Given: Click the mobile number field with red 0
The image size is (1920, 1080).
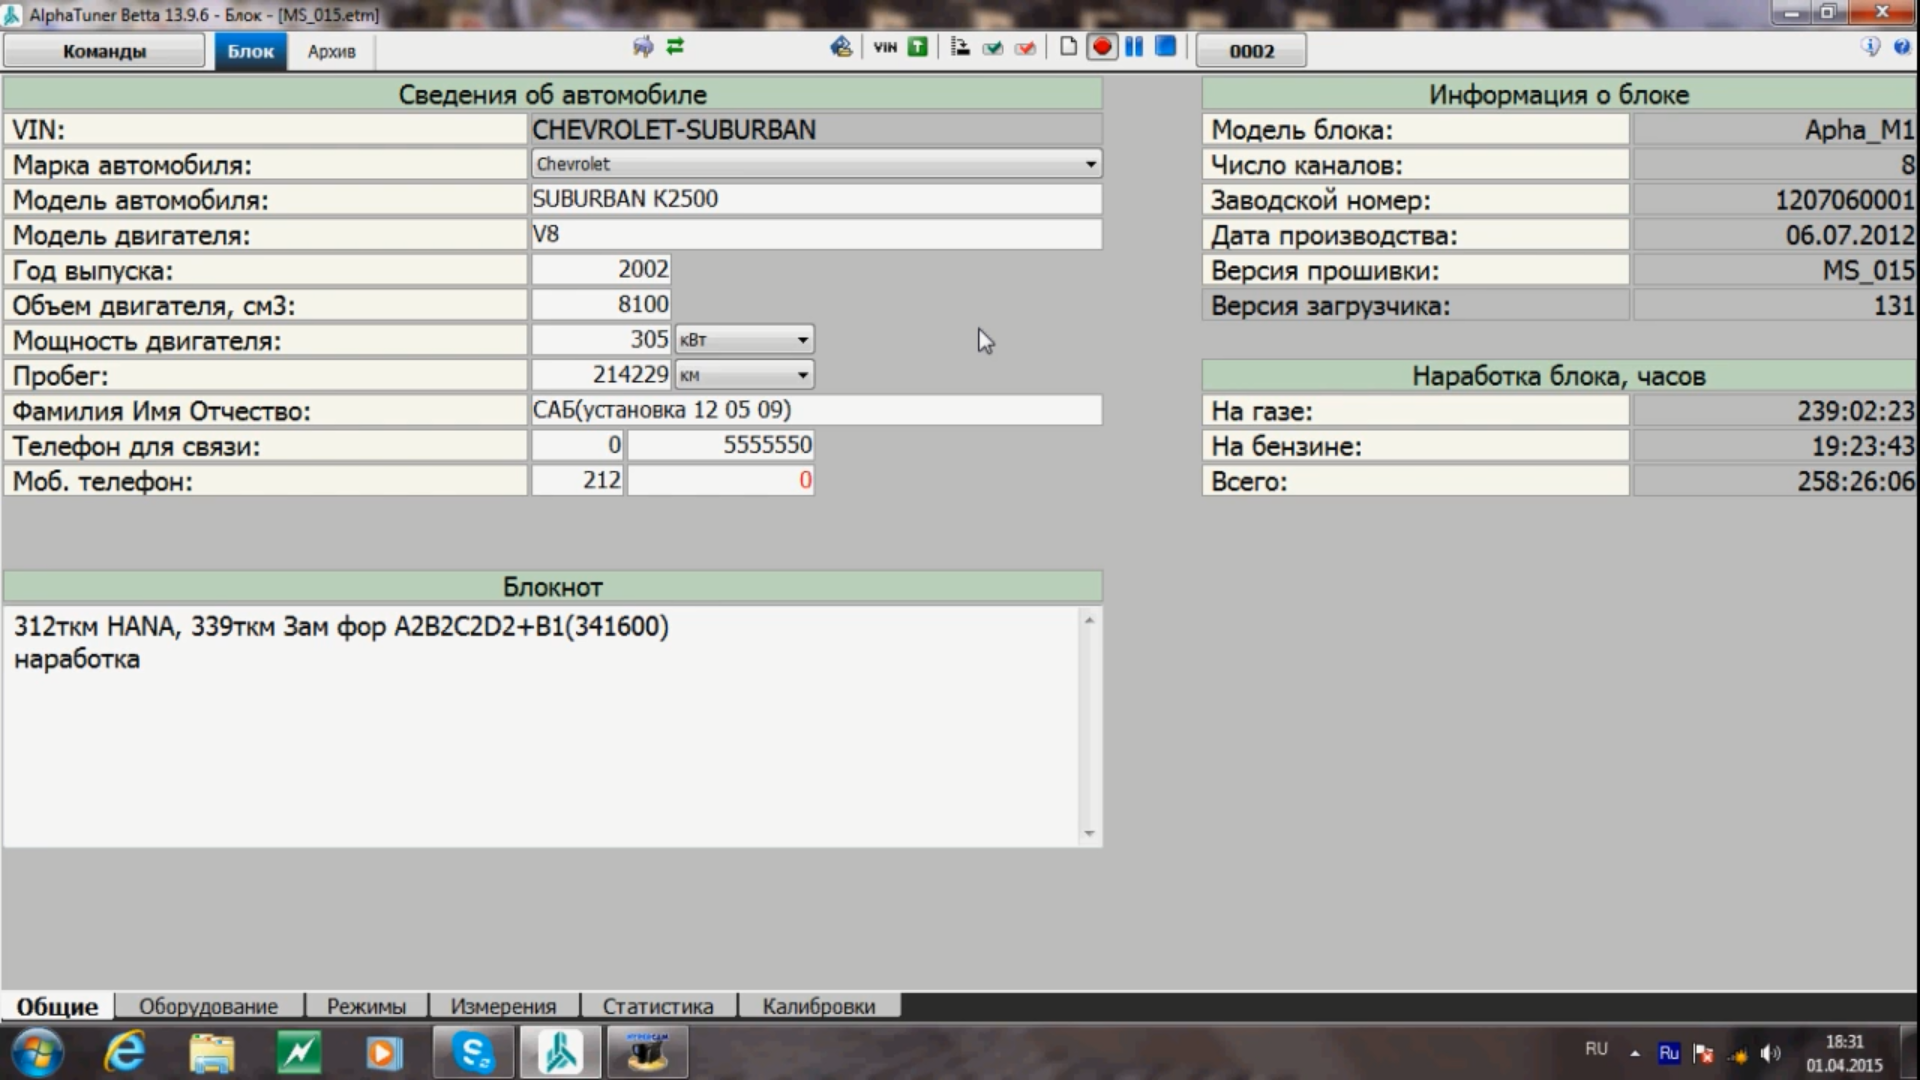Looking at the screenshot, I should coord(720,480).
